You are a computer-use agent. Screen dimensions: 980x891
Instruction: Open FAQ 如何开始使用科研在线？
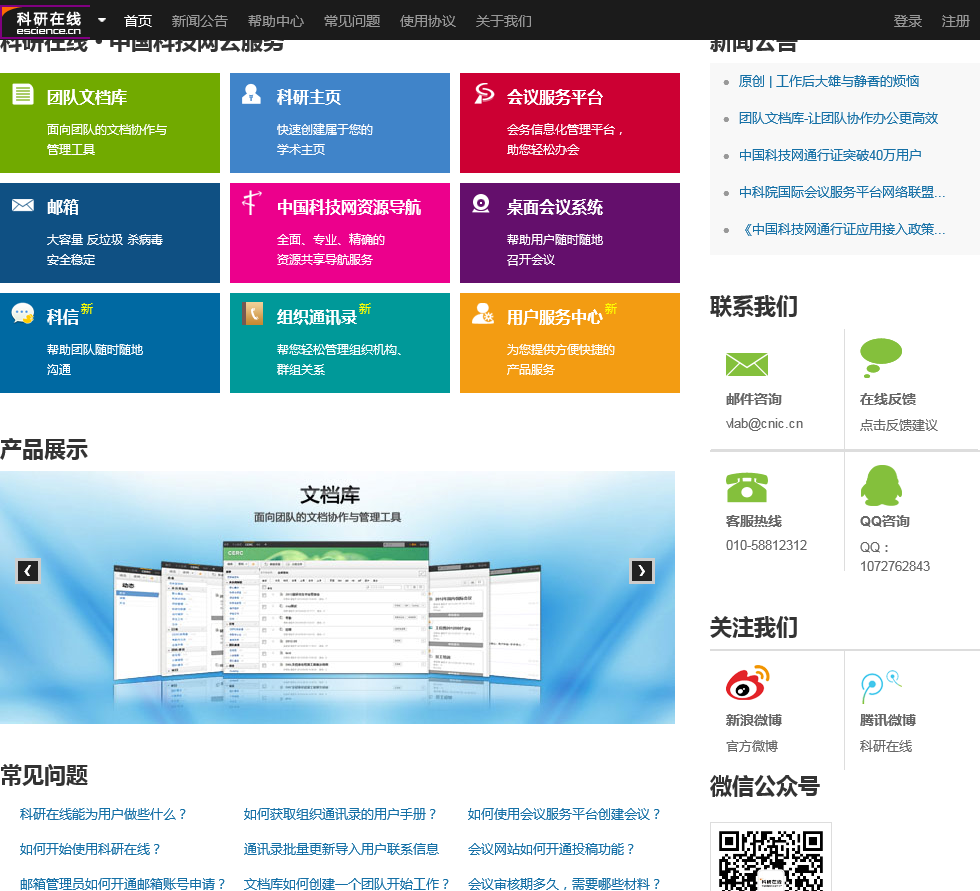tap(90, 849)
